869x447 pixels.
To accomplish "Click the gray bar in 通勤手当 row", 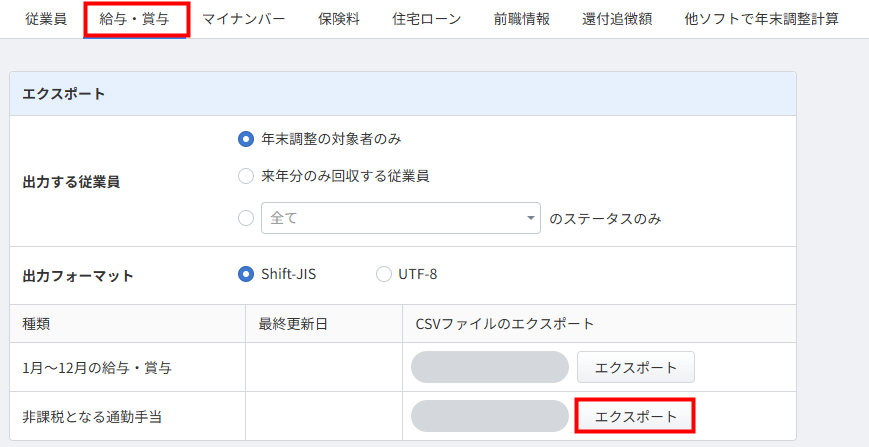I will [x=490, y=416].
